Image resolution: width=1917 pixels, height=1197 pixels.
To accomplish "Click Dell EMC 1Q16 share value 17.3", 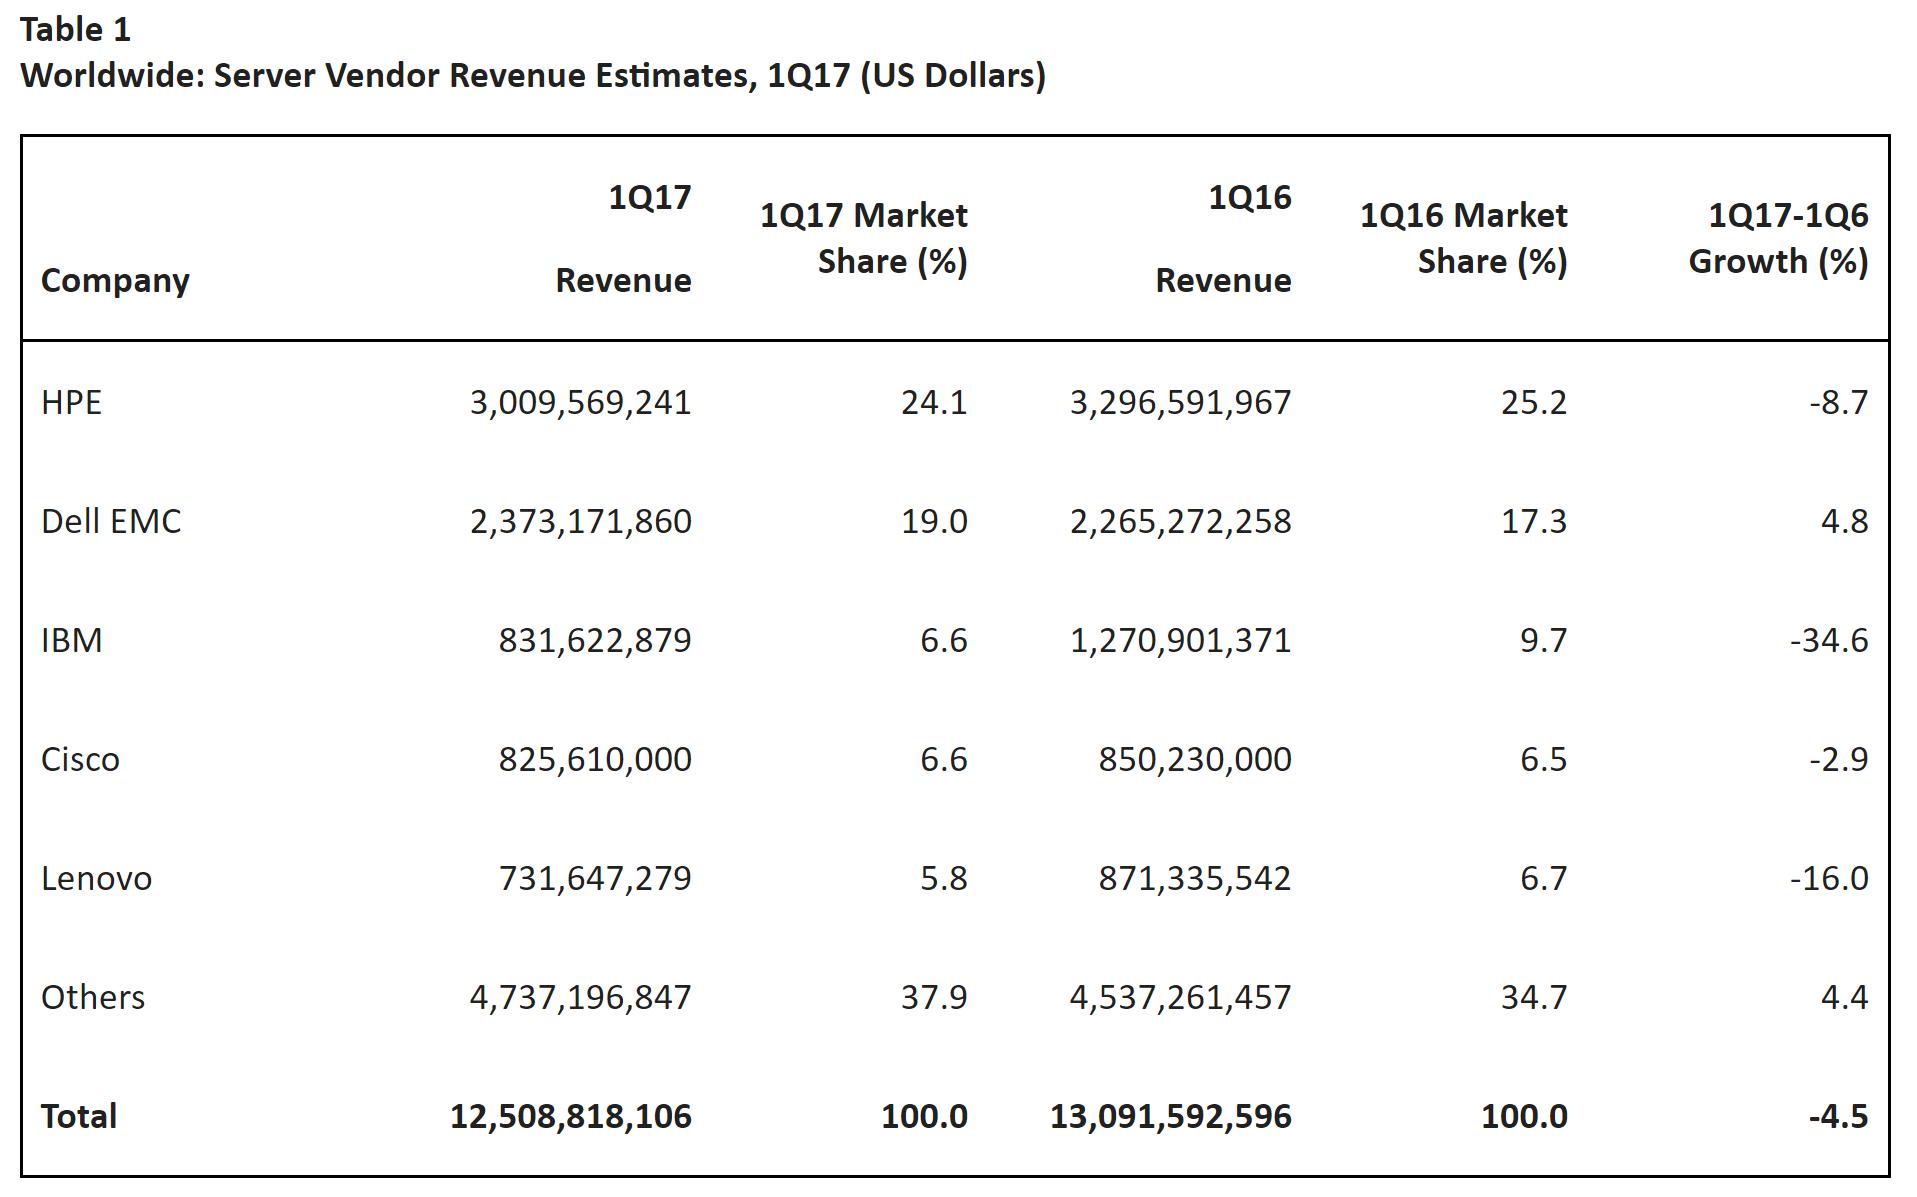I will tap(1534, 521).
